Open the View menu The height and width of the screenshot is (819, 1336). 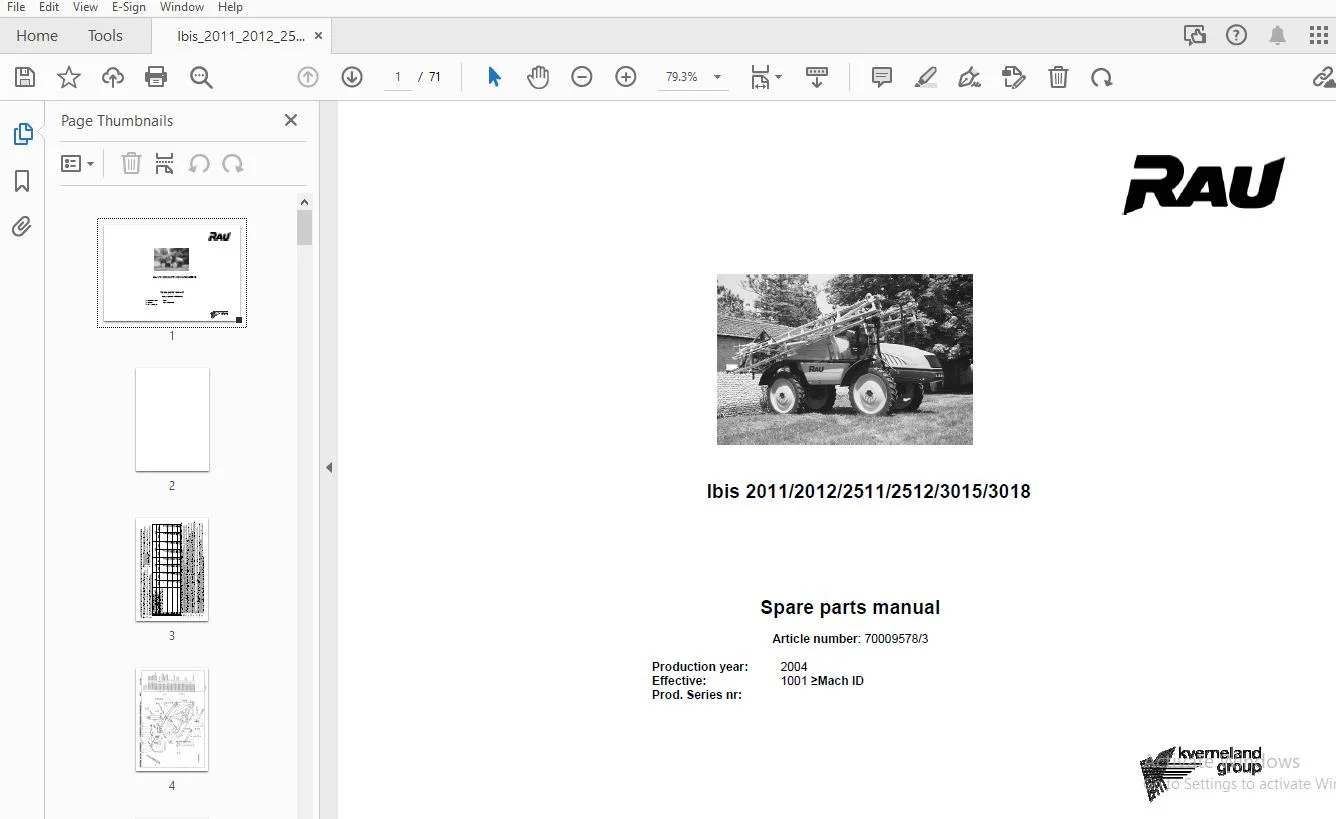[x=85, y=7]
